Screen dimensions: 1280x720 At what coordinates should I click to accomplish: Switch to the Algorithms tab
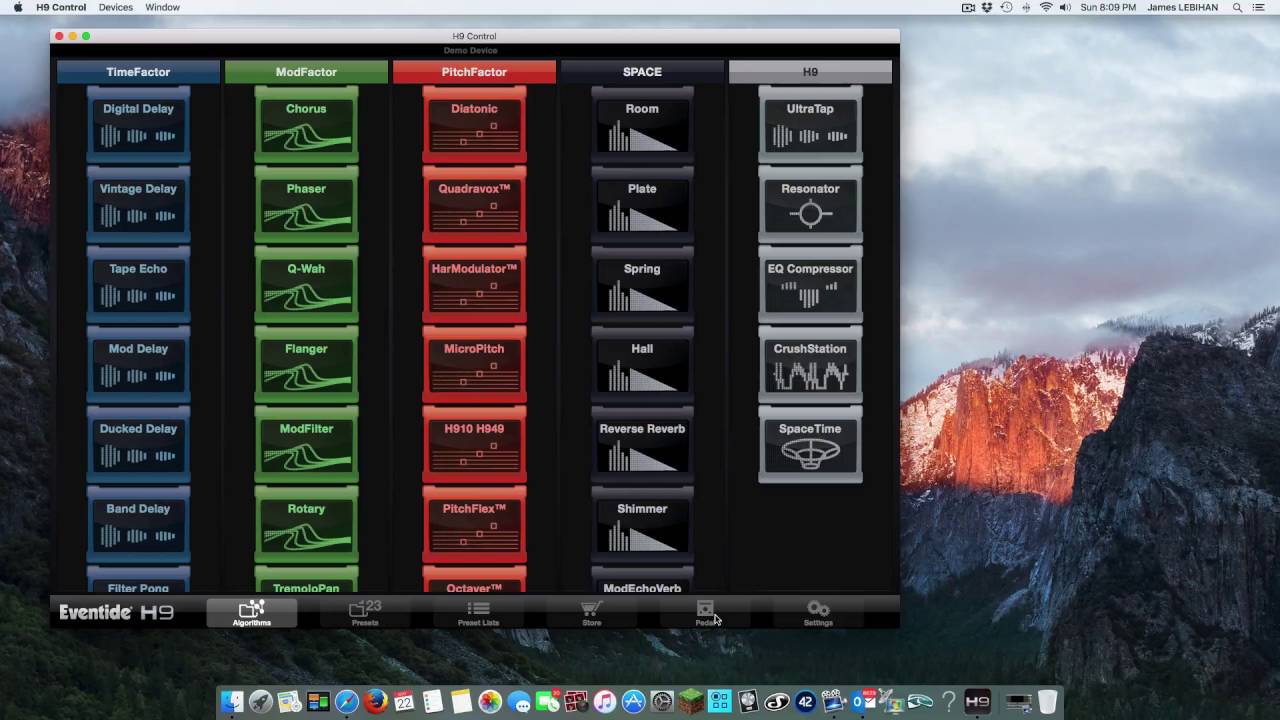point(252,613)
